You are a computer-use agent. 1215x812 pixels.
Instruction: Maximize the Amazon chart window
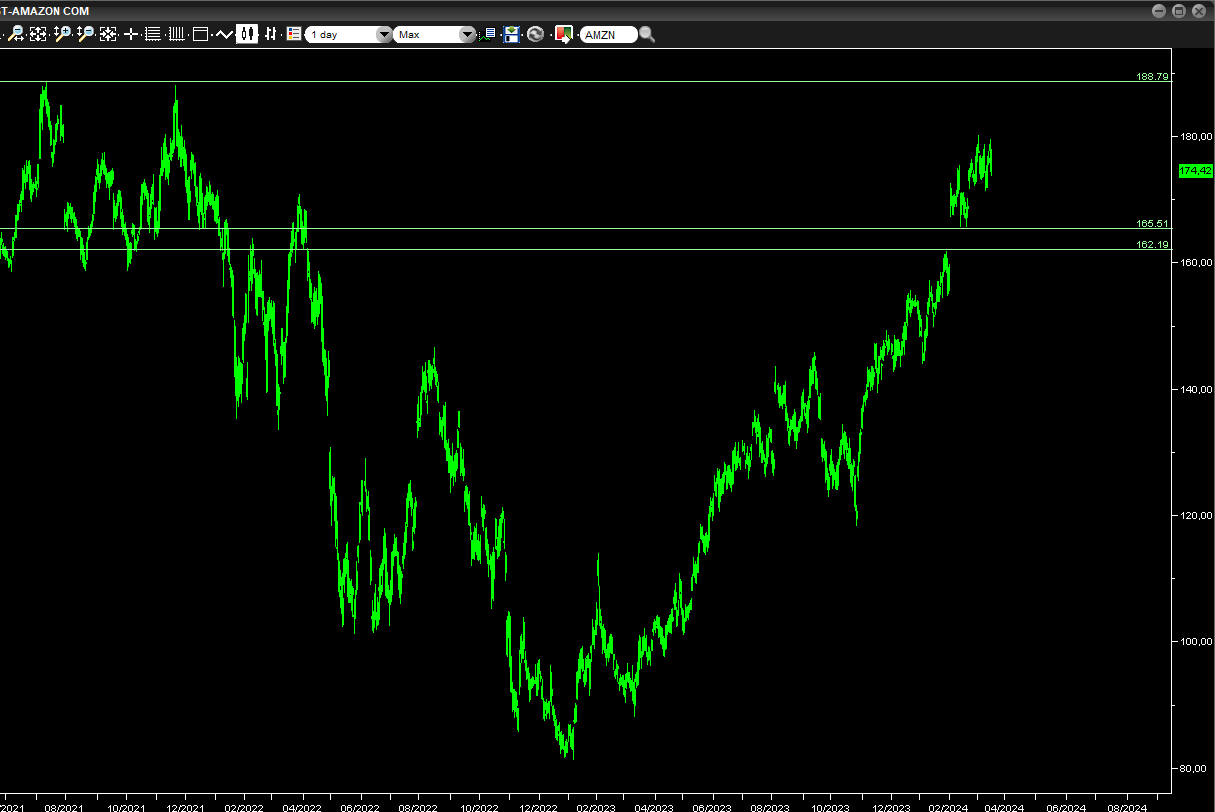point(1179,10)
